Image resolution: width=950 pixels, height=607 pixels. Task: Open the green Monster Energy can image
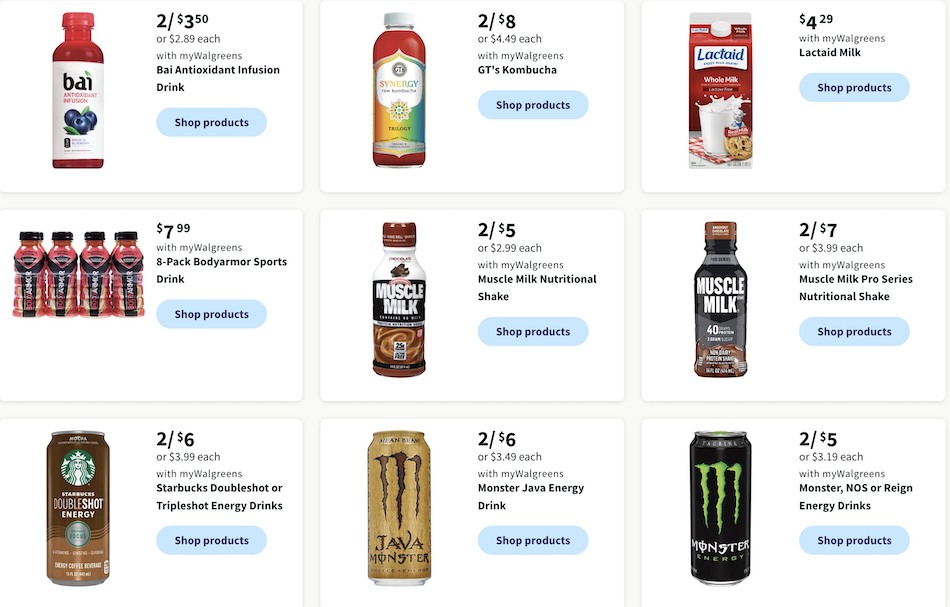(720, 508)
